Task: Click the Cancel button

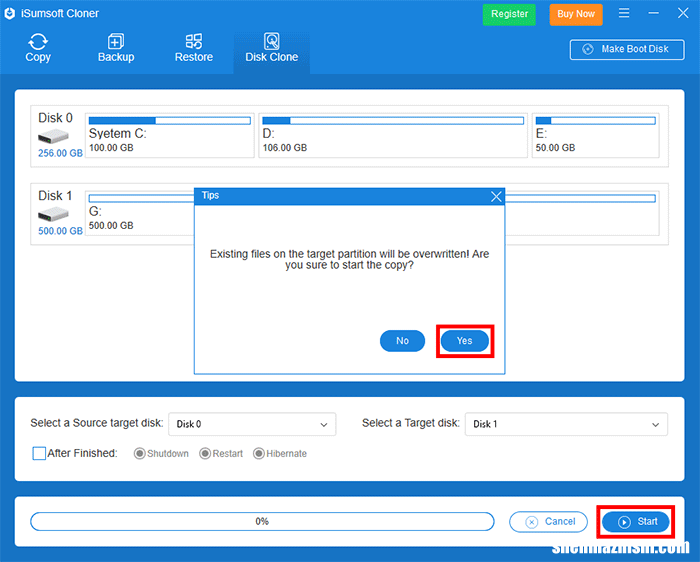Action: 548,522
